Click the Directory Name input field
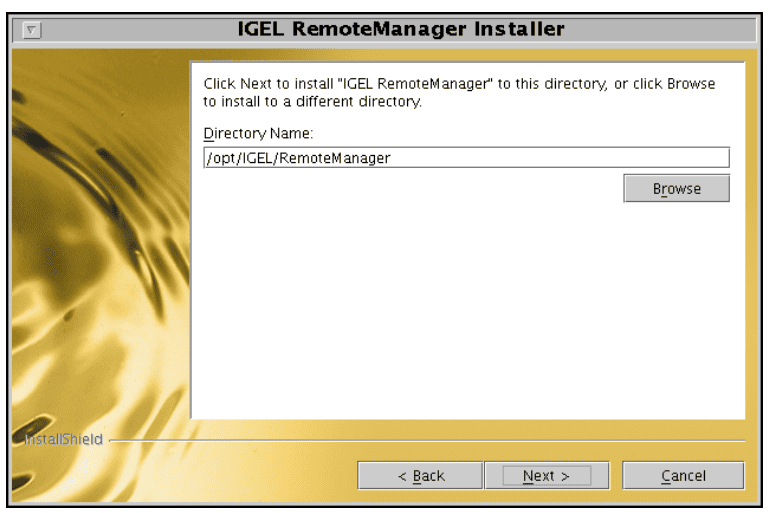Image resolution: width=769 pixels, height=513 pixels. click(x=466, y=157)
